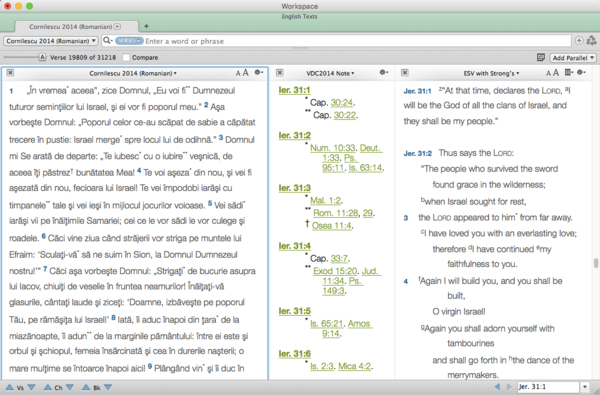Follow the Mal. 1:2 cross-reference
The height and width of the screenshot is (395, 600).
coord(325,201)
